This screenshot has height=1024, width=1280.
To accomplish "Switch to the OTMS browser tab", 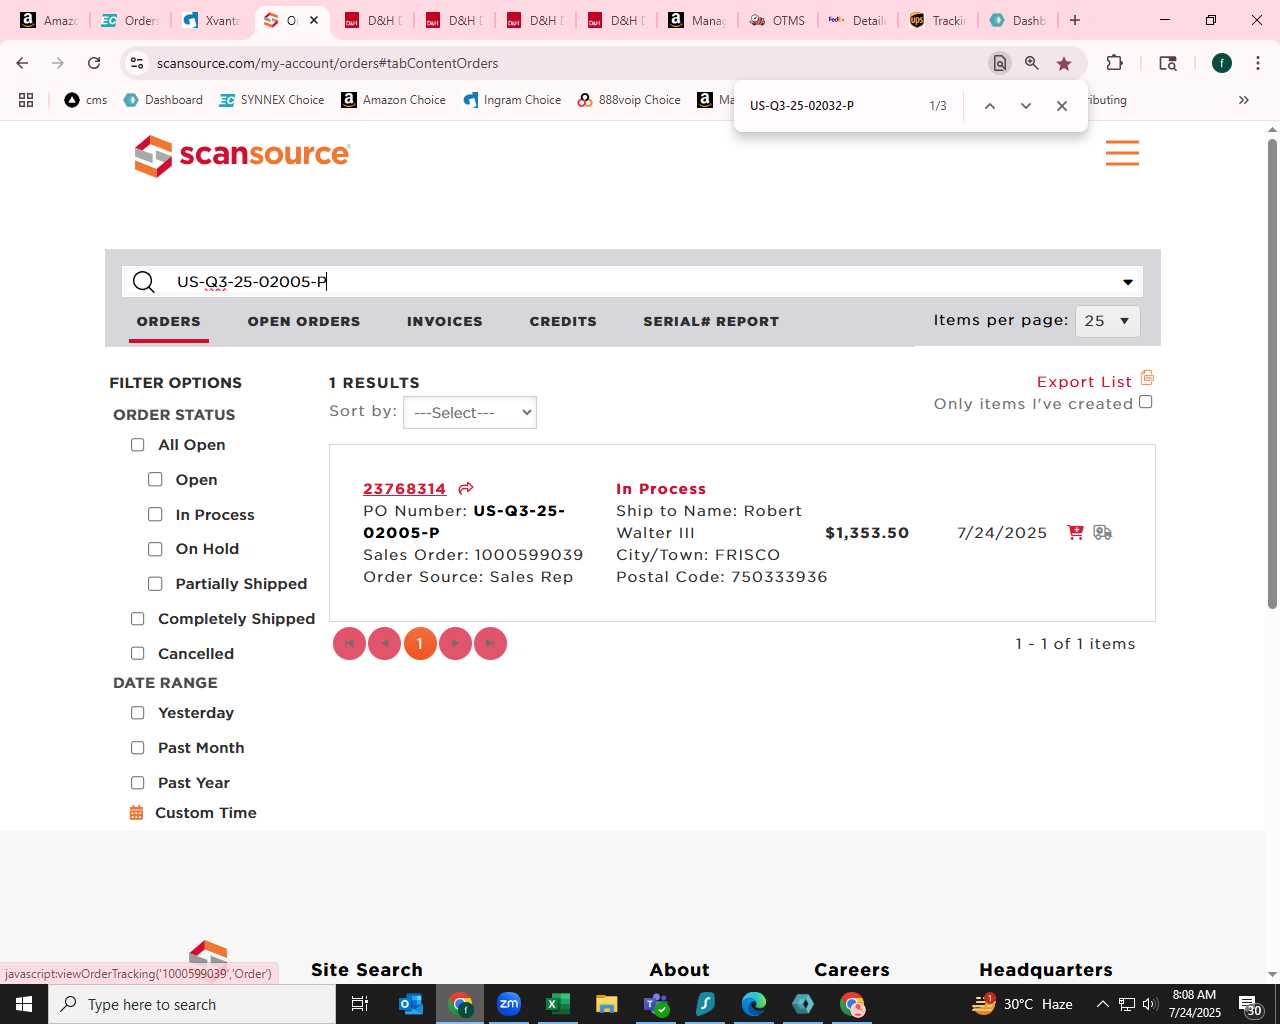I will tap(777, 20).
